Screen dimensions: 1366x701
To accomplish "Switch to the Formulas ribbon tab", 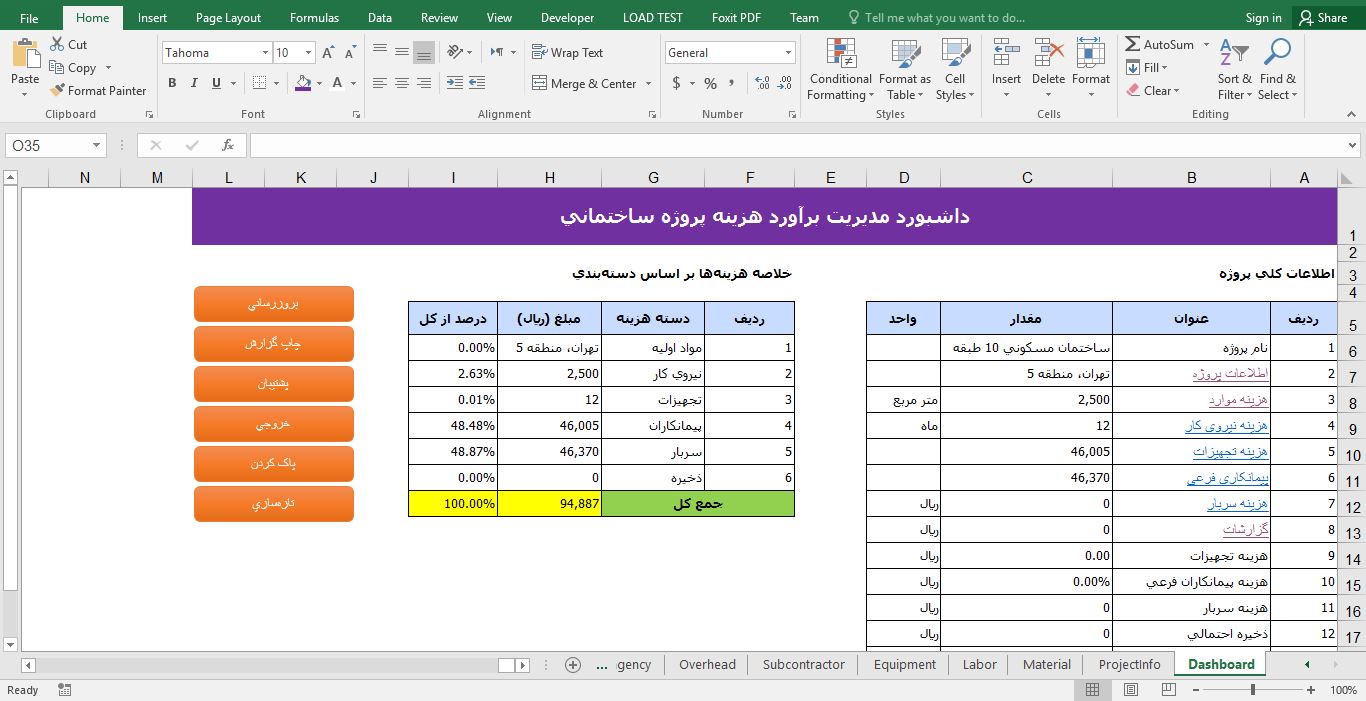I will [314, 17].
